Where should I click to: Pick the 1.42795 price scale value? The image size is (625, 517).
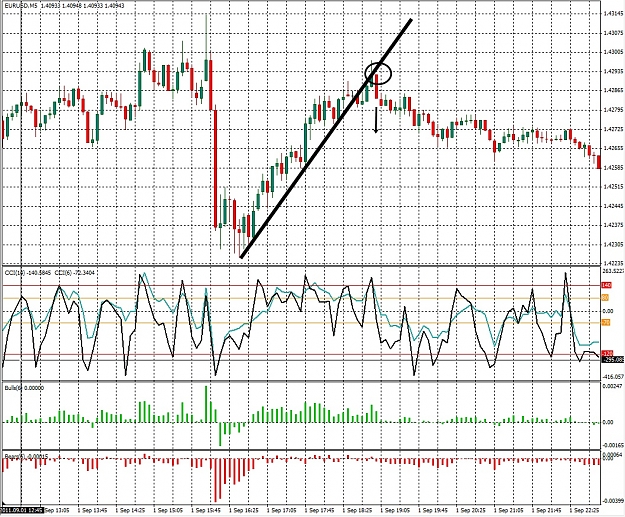pos(613,110)
